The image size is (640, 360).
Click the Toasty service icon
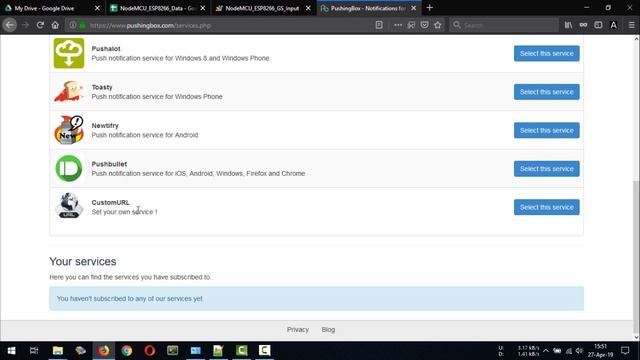pos(69,91)
